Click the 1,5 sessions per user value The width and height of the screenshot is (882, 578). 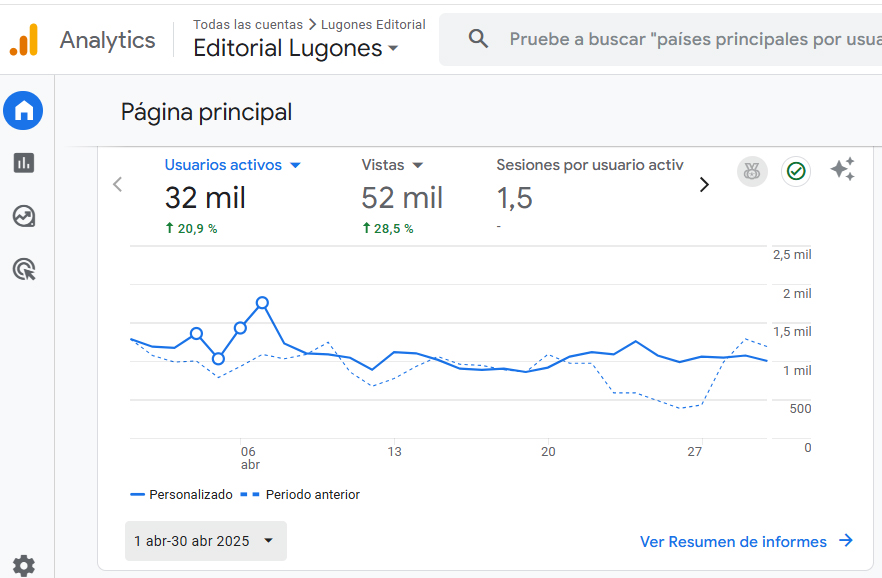514,198
